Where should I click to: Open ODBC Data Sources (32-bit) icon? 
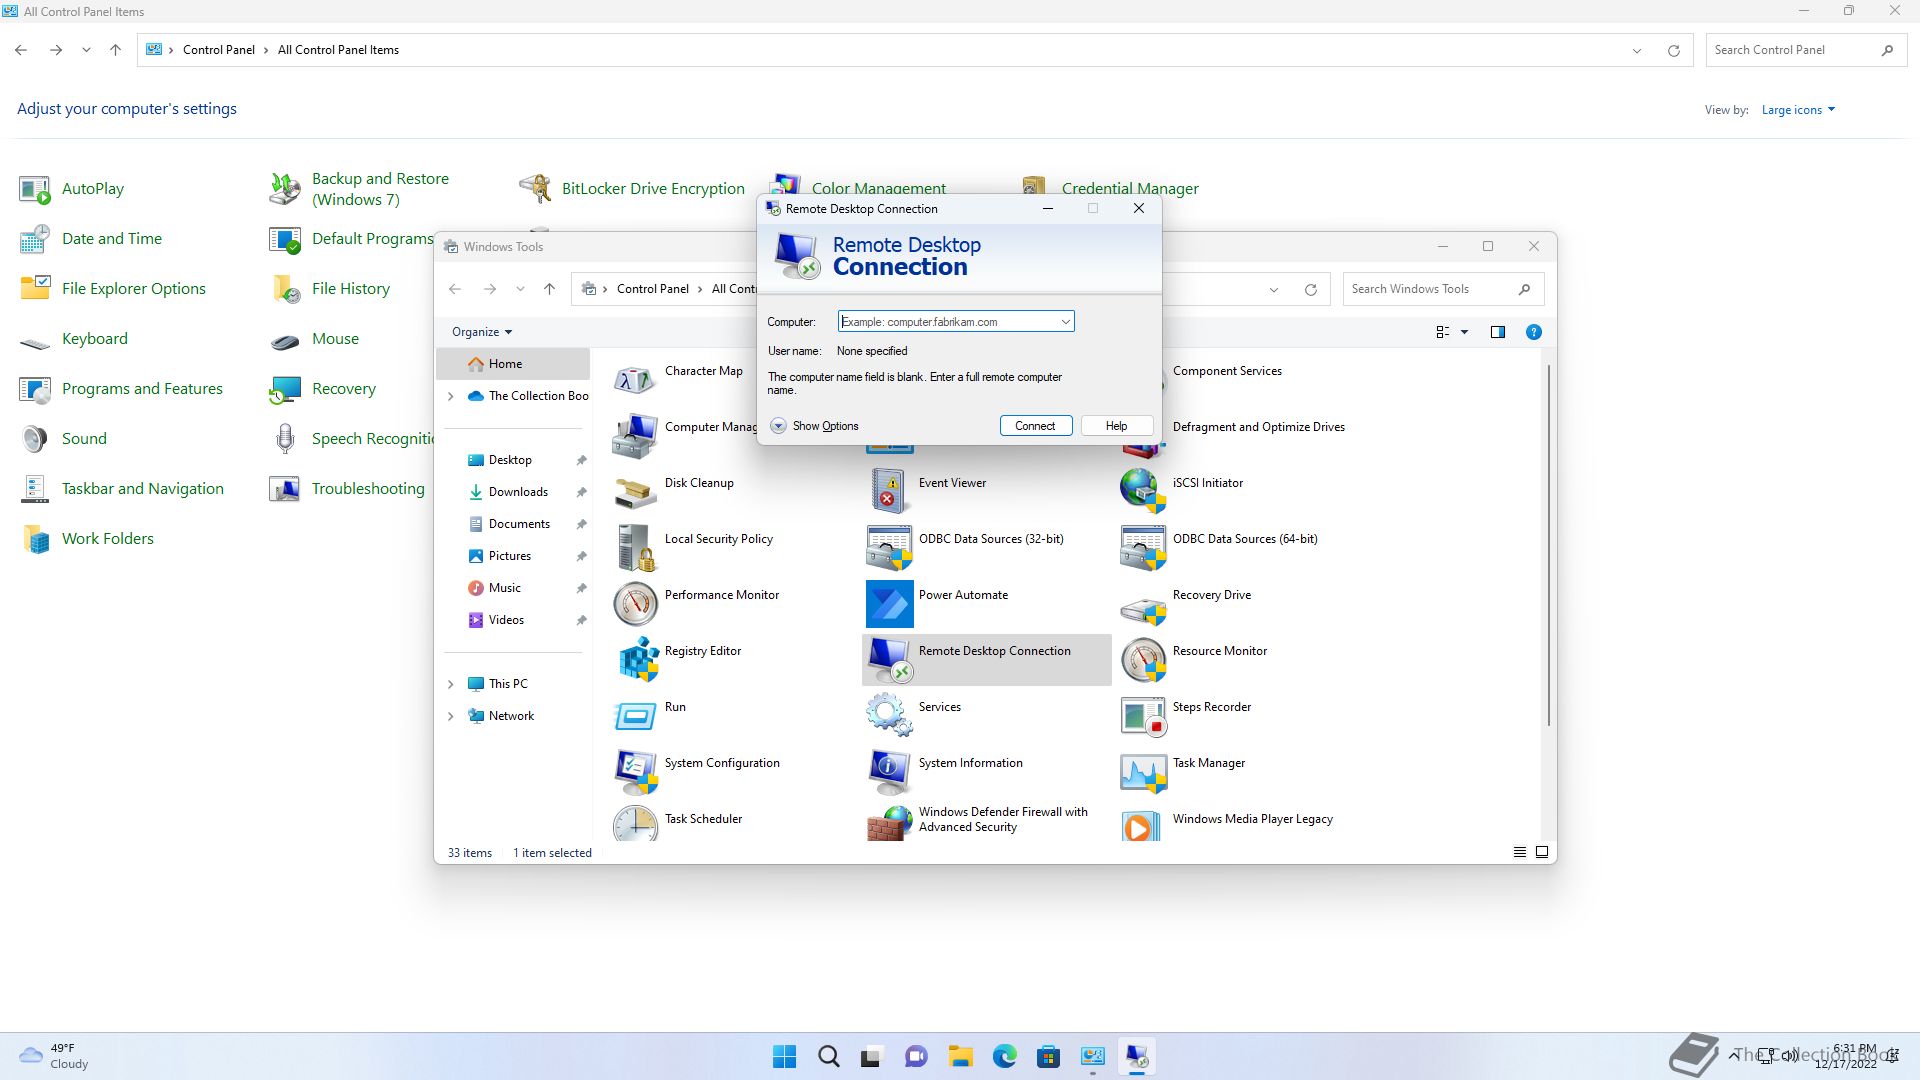click(x=890, y=549)
